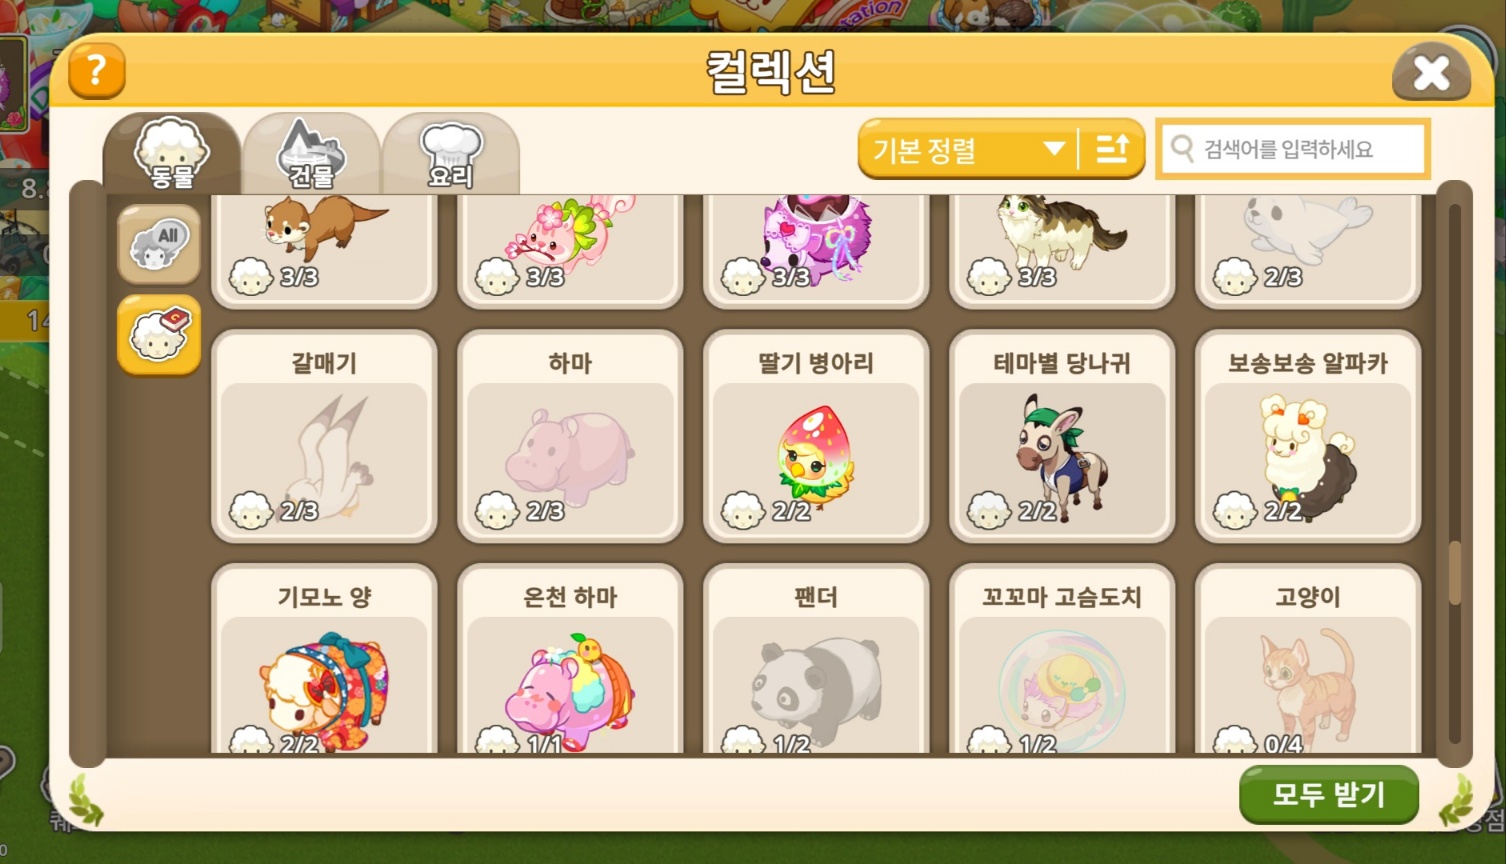Image resolution: width=1506 pixels, height=864 pixels.
Task: Open the 딸기 병아리 card
Action: (816, 437)
